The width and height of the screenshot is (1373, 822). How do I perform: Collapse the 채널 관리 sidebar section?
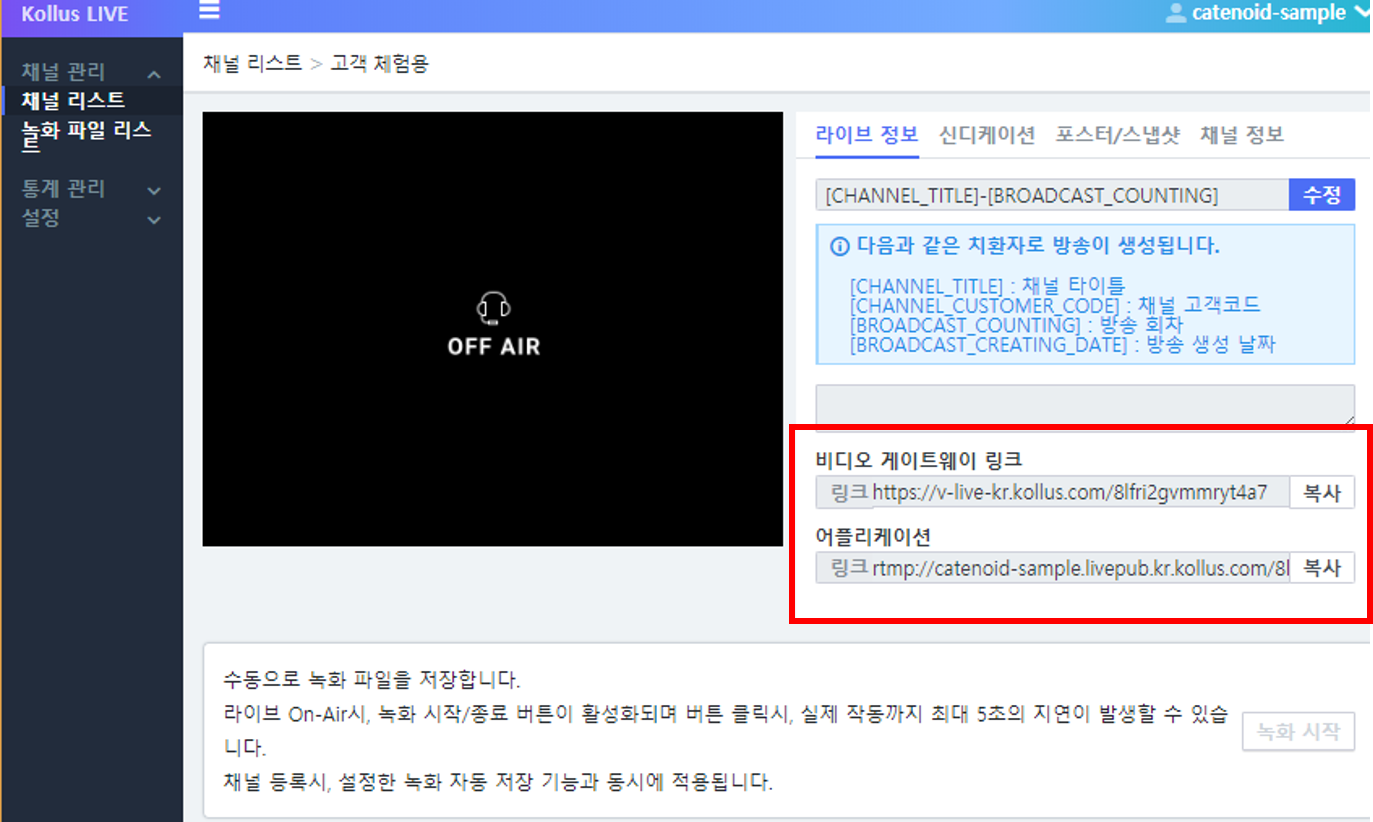coord(154,74)
